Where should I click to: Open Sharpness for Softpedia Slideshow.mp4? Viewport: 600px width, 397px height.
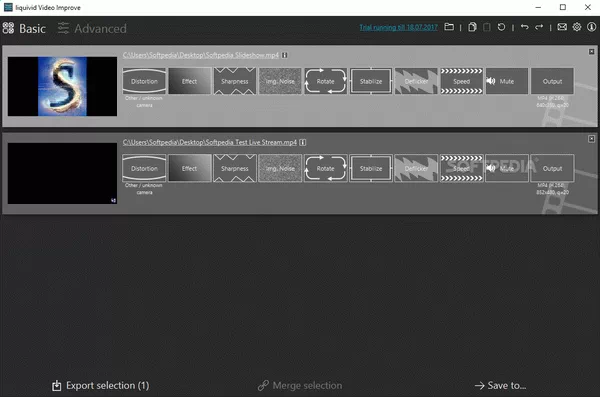(x=235, y=81)
